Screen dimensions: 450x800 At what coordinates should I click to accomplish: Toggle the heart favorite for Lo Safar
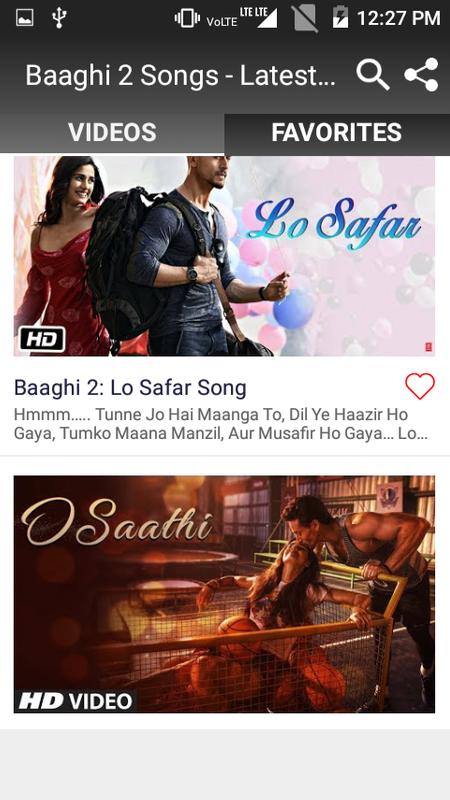(x=420, y=386)
